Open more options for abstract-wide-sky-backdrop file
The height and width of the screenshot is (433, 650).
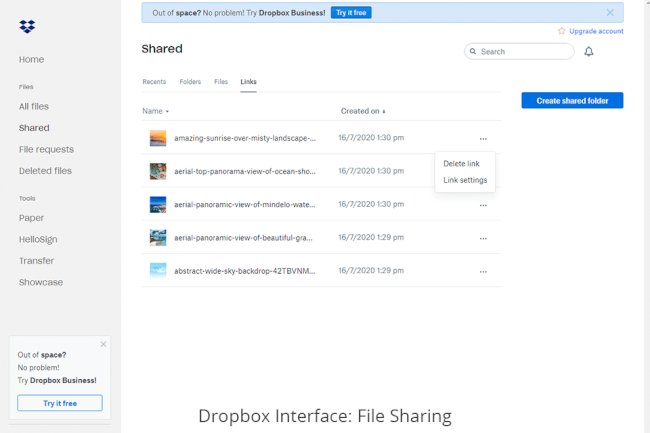pyautogui.click(x=483, y=271)
